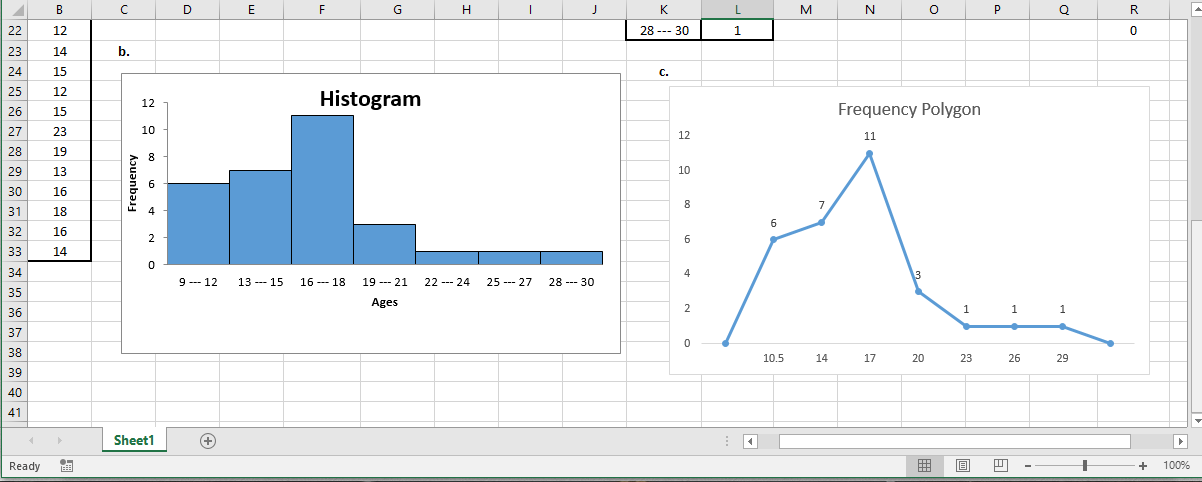The image size is (1202, 482).
Task: Click cell containing 28 --- 30
Action: [664, 31]
